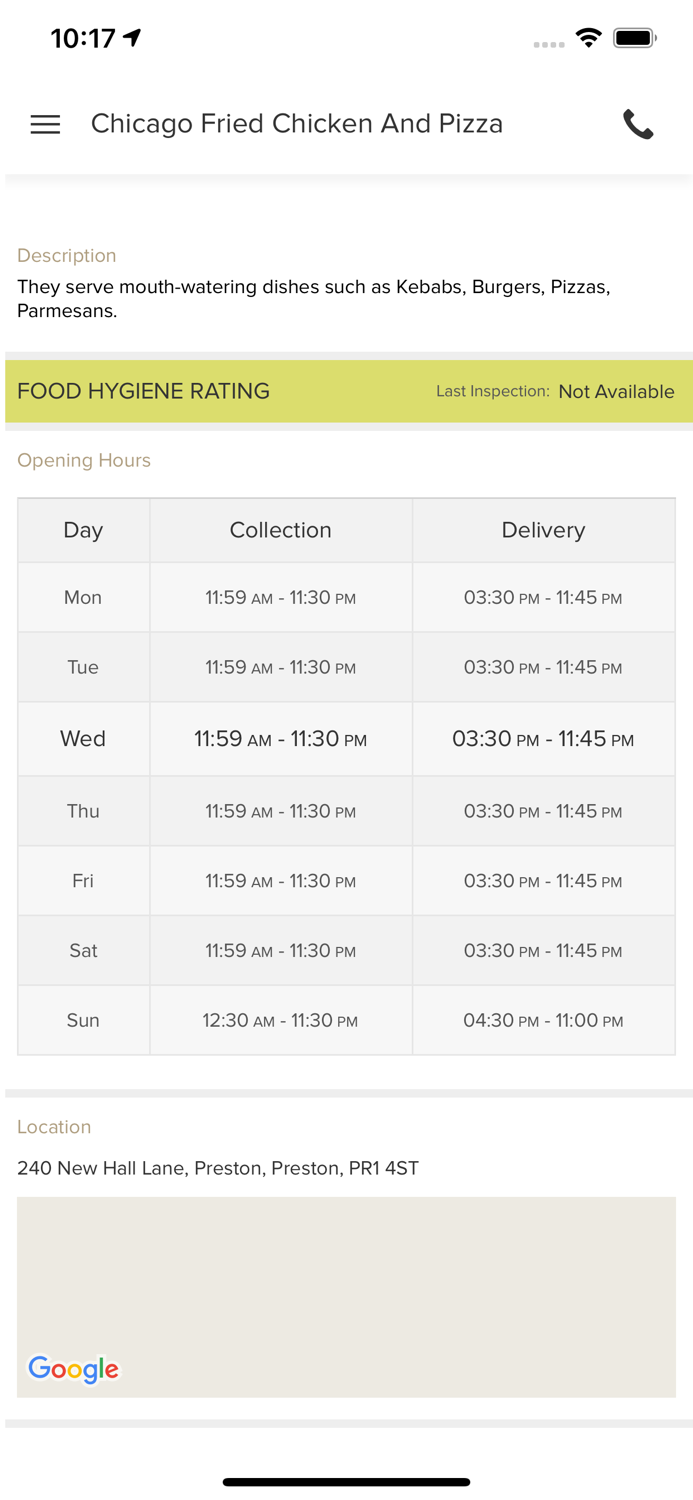This screenshot has width=693, height=1500.
Task: Tap the 10:17 status bar clock
Action: point(83,38)
